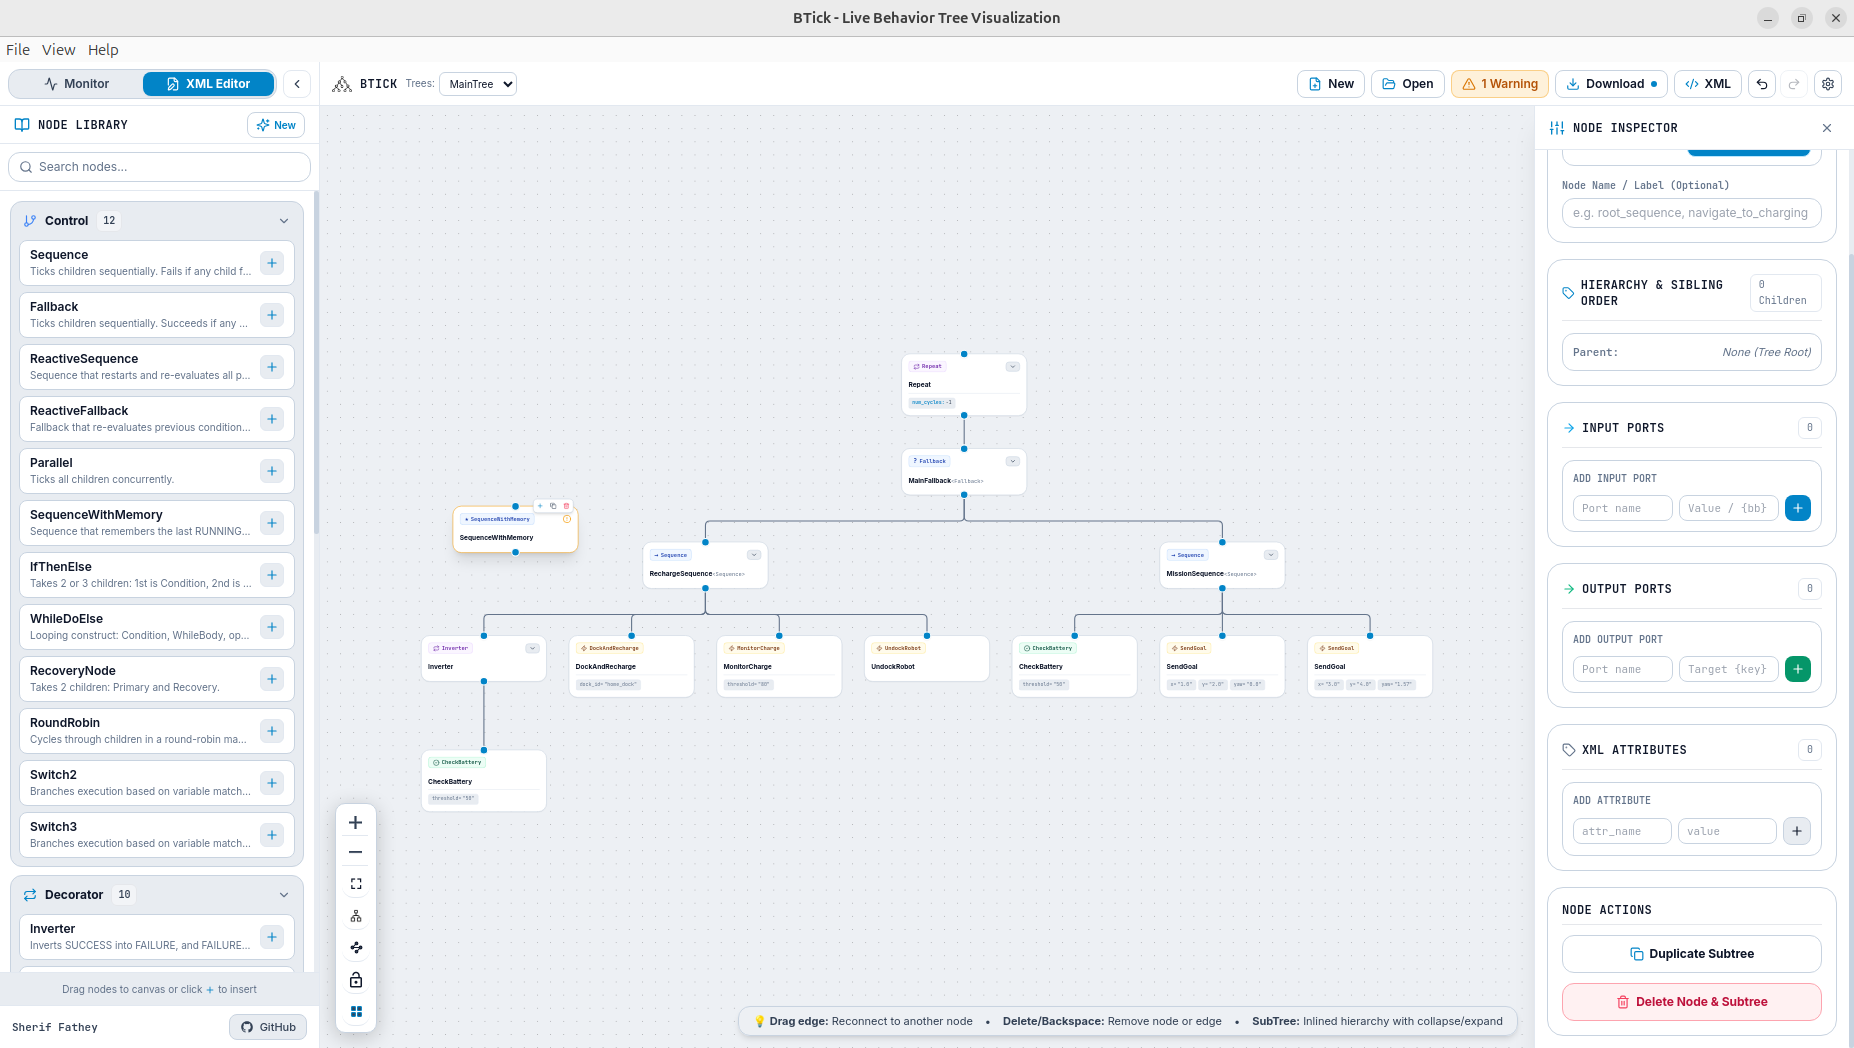Click the Open button
The width and height of the screenshot is (1854, 1048).
click(x=1407, y=84)
